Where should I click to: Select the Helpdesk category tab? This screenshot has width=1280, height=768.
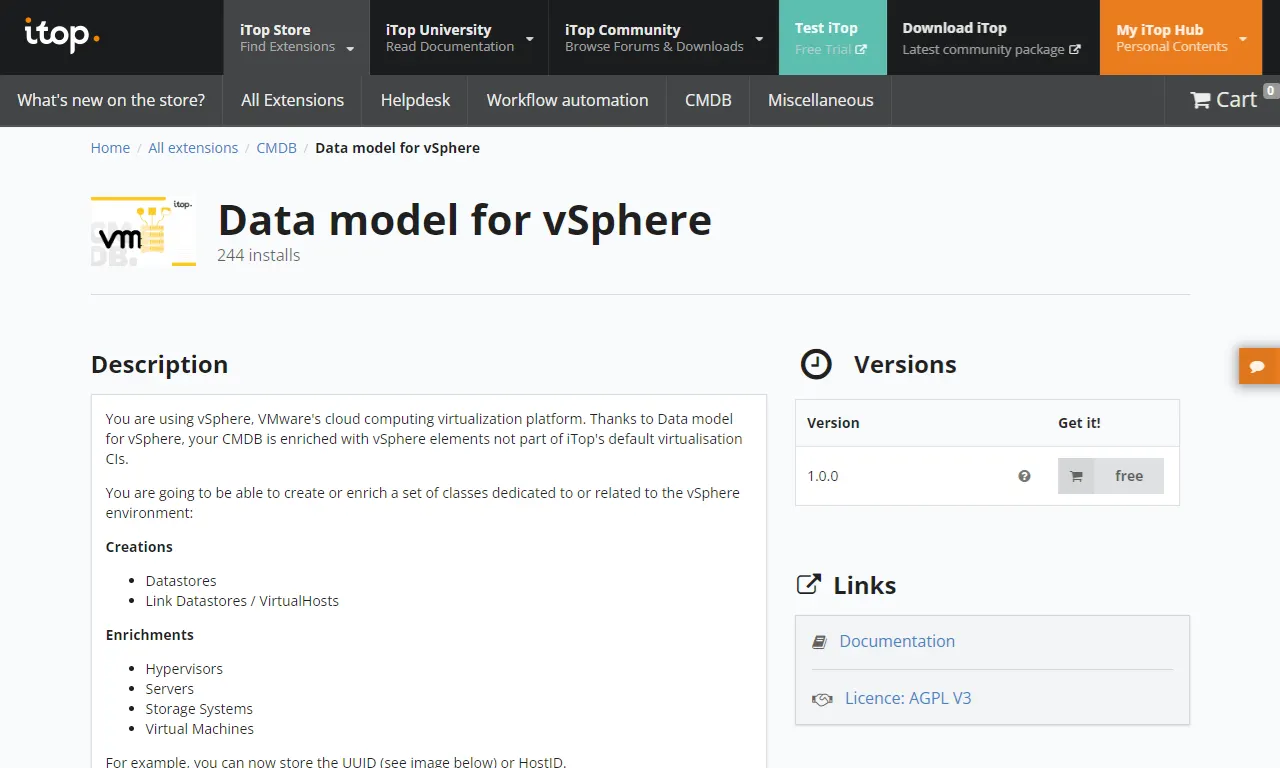415,100
